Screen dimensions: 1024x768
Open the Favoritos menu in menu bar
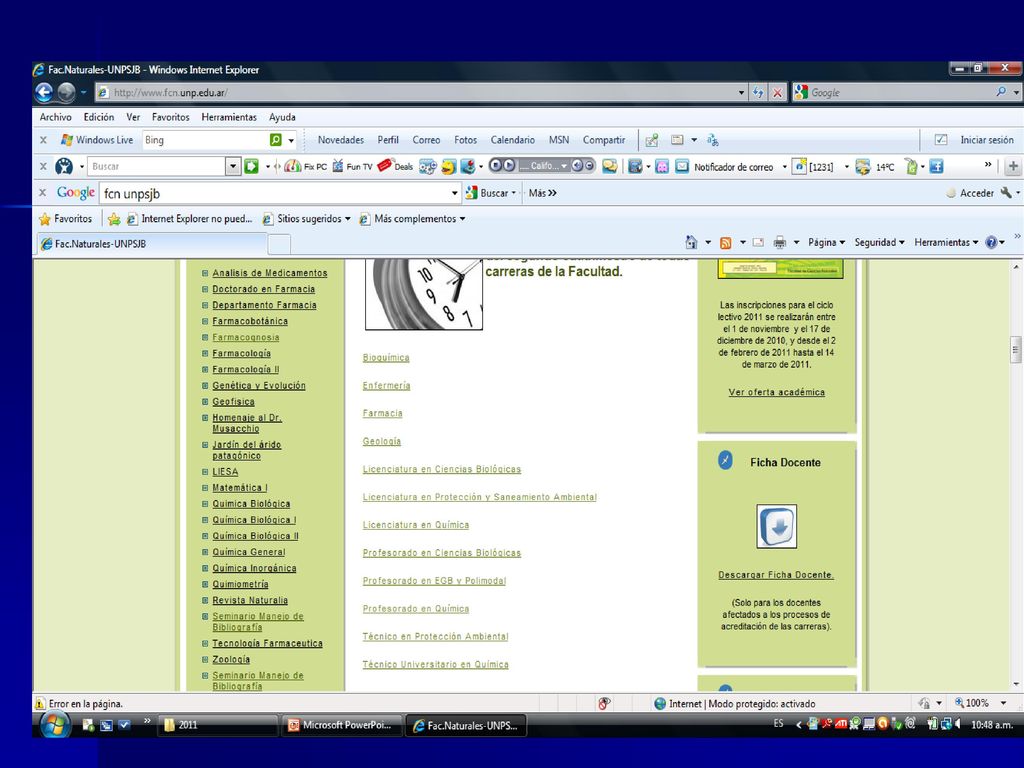pyautogui.click(x=170, y=117)
